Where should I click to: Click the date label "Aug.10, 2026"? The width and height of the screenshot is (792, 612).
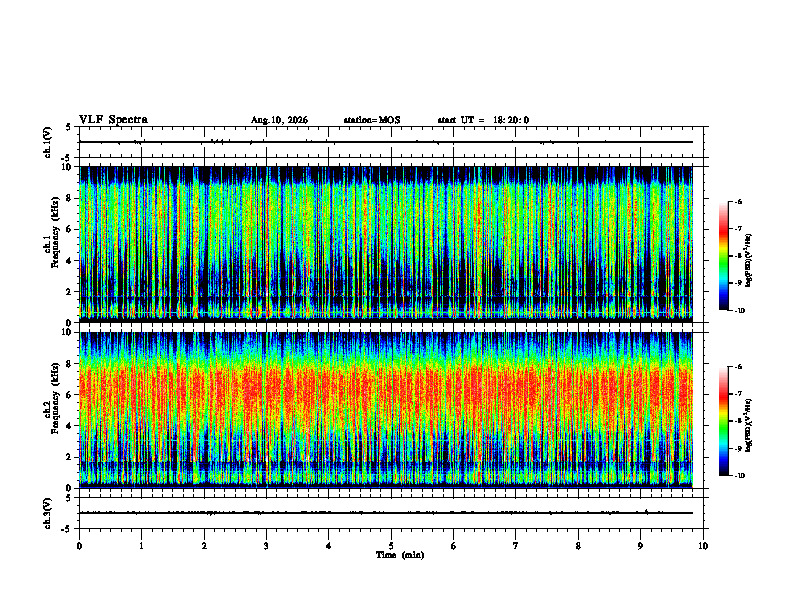point(279,120)
